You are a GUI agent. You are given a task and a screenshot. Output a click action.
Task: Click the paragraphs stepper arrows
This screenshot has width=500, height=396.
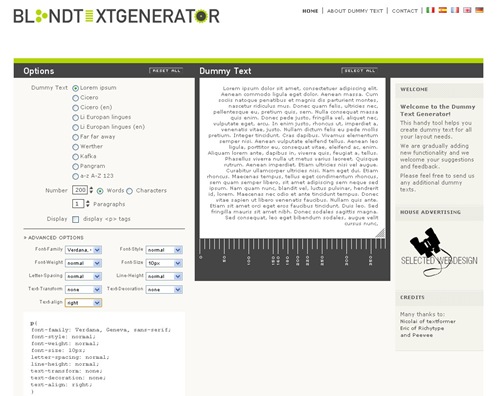88,204
